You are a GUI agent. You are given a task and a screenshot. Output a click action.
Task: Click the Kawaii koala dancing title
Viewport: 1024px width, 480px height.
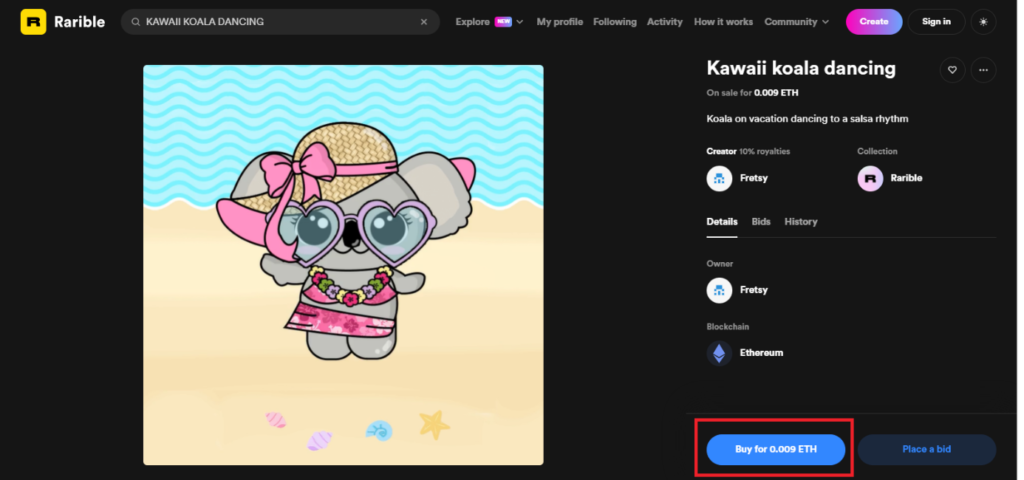[x=801, y=68]
